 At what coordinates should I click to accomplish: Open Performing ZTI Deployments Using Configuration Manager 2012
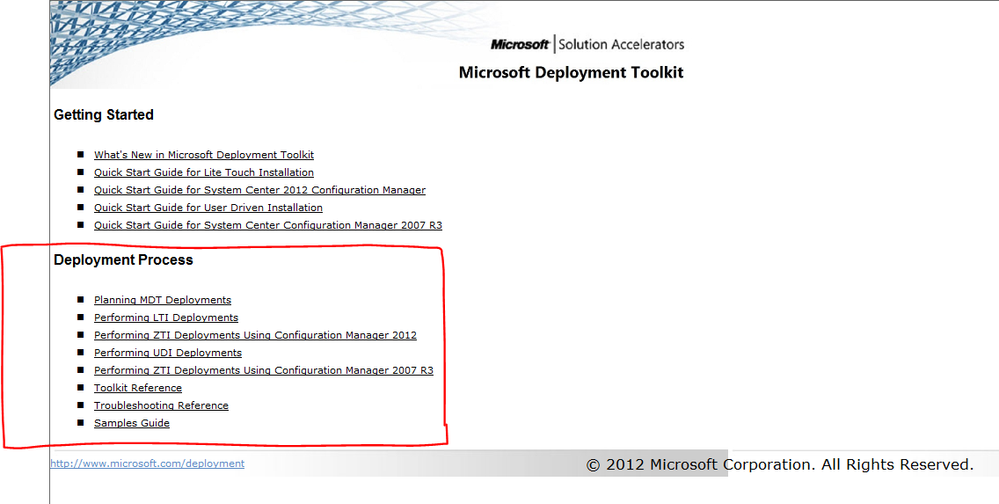(255, 335)
